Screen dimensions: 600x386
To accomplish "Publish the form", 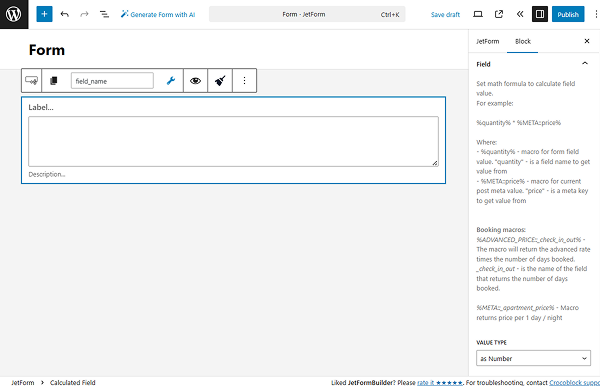I will [568, 14].
